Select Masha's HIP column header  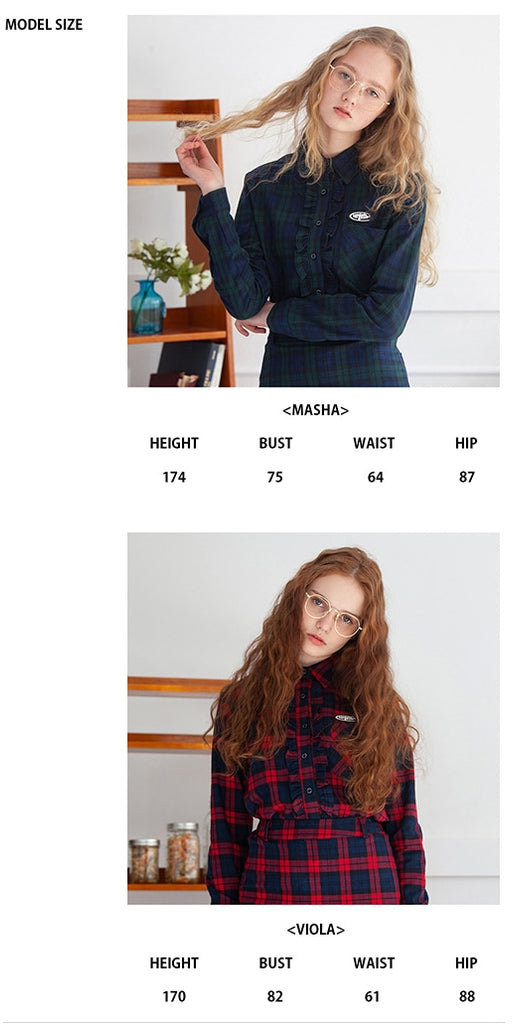(x=466, y=443)
